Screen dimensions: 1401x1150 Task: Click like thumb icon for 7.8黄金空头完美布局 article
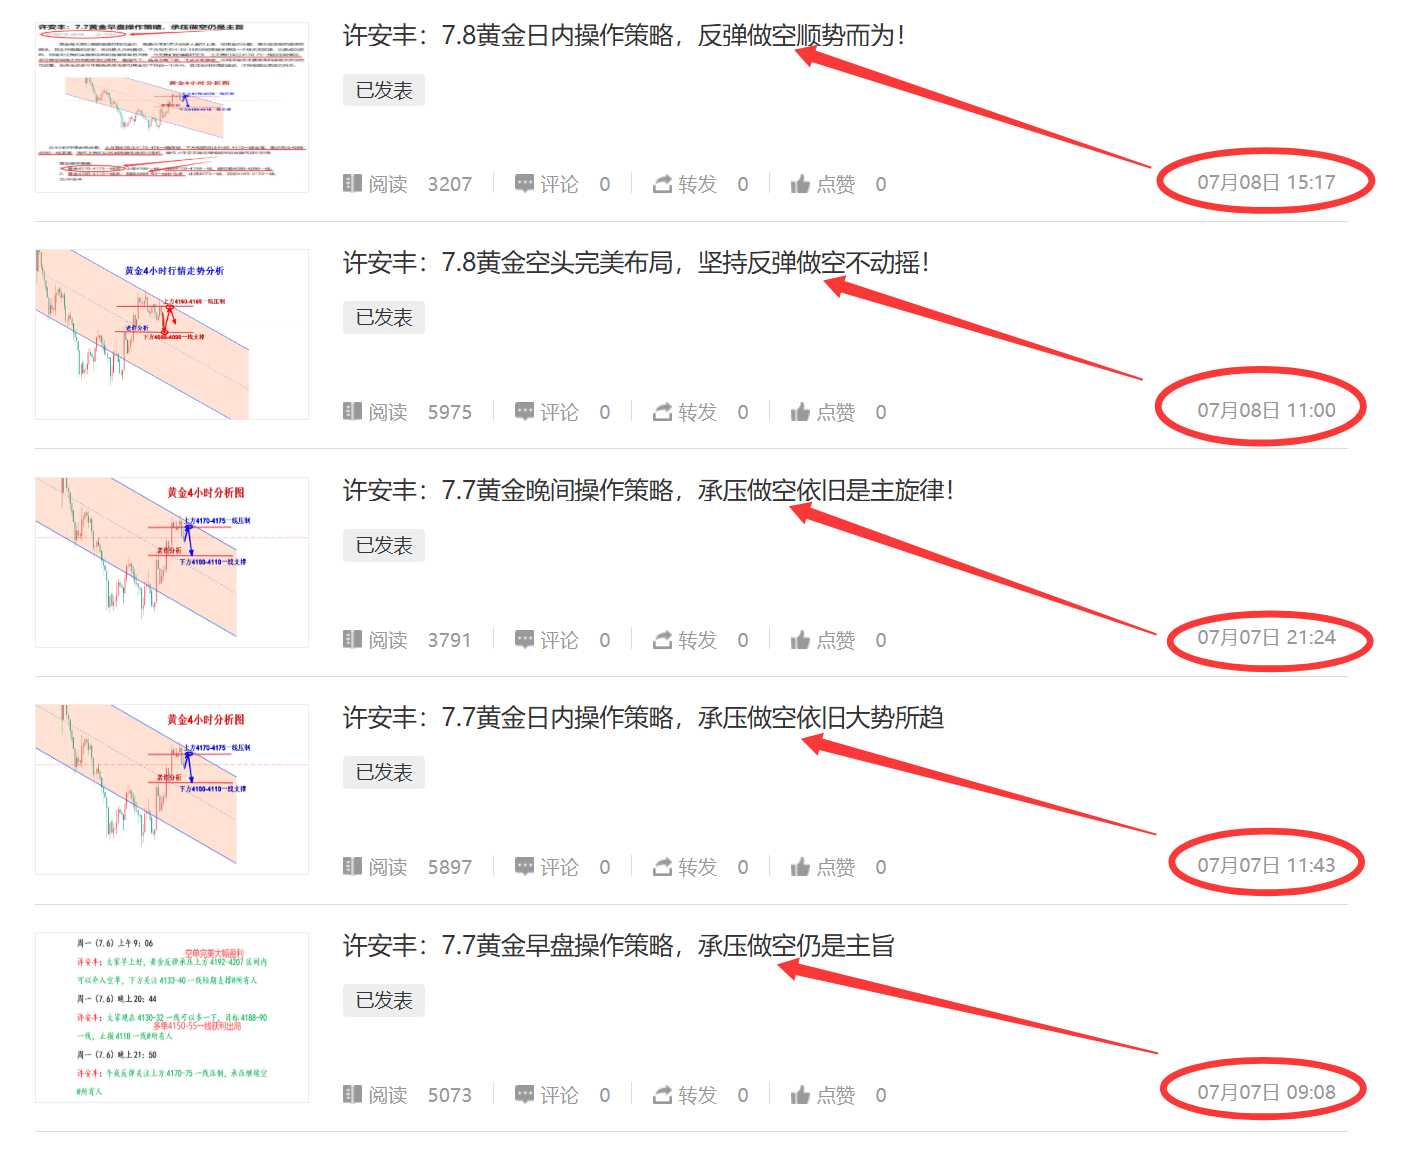coord(800,411)
